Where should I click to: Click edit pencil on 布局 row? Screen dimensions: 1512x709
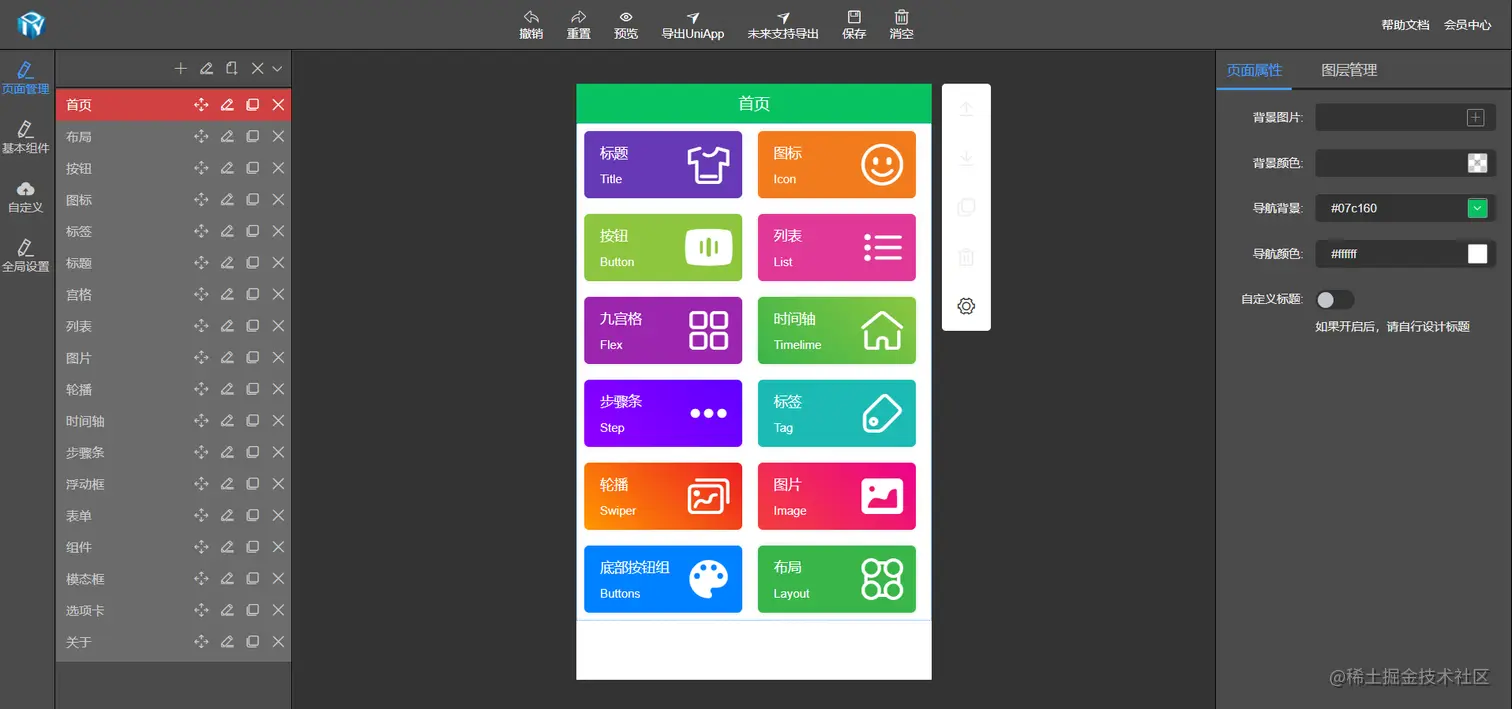(x=227, y=136)
